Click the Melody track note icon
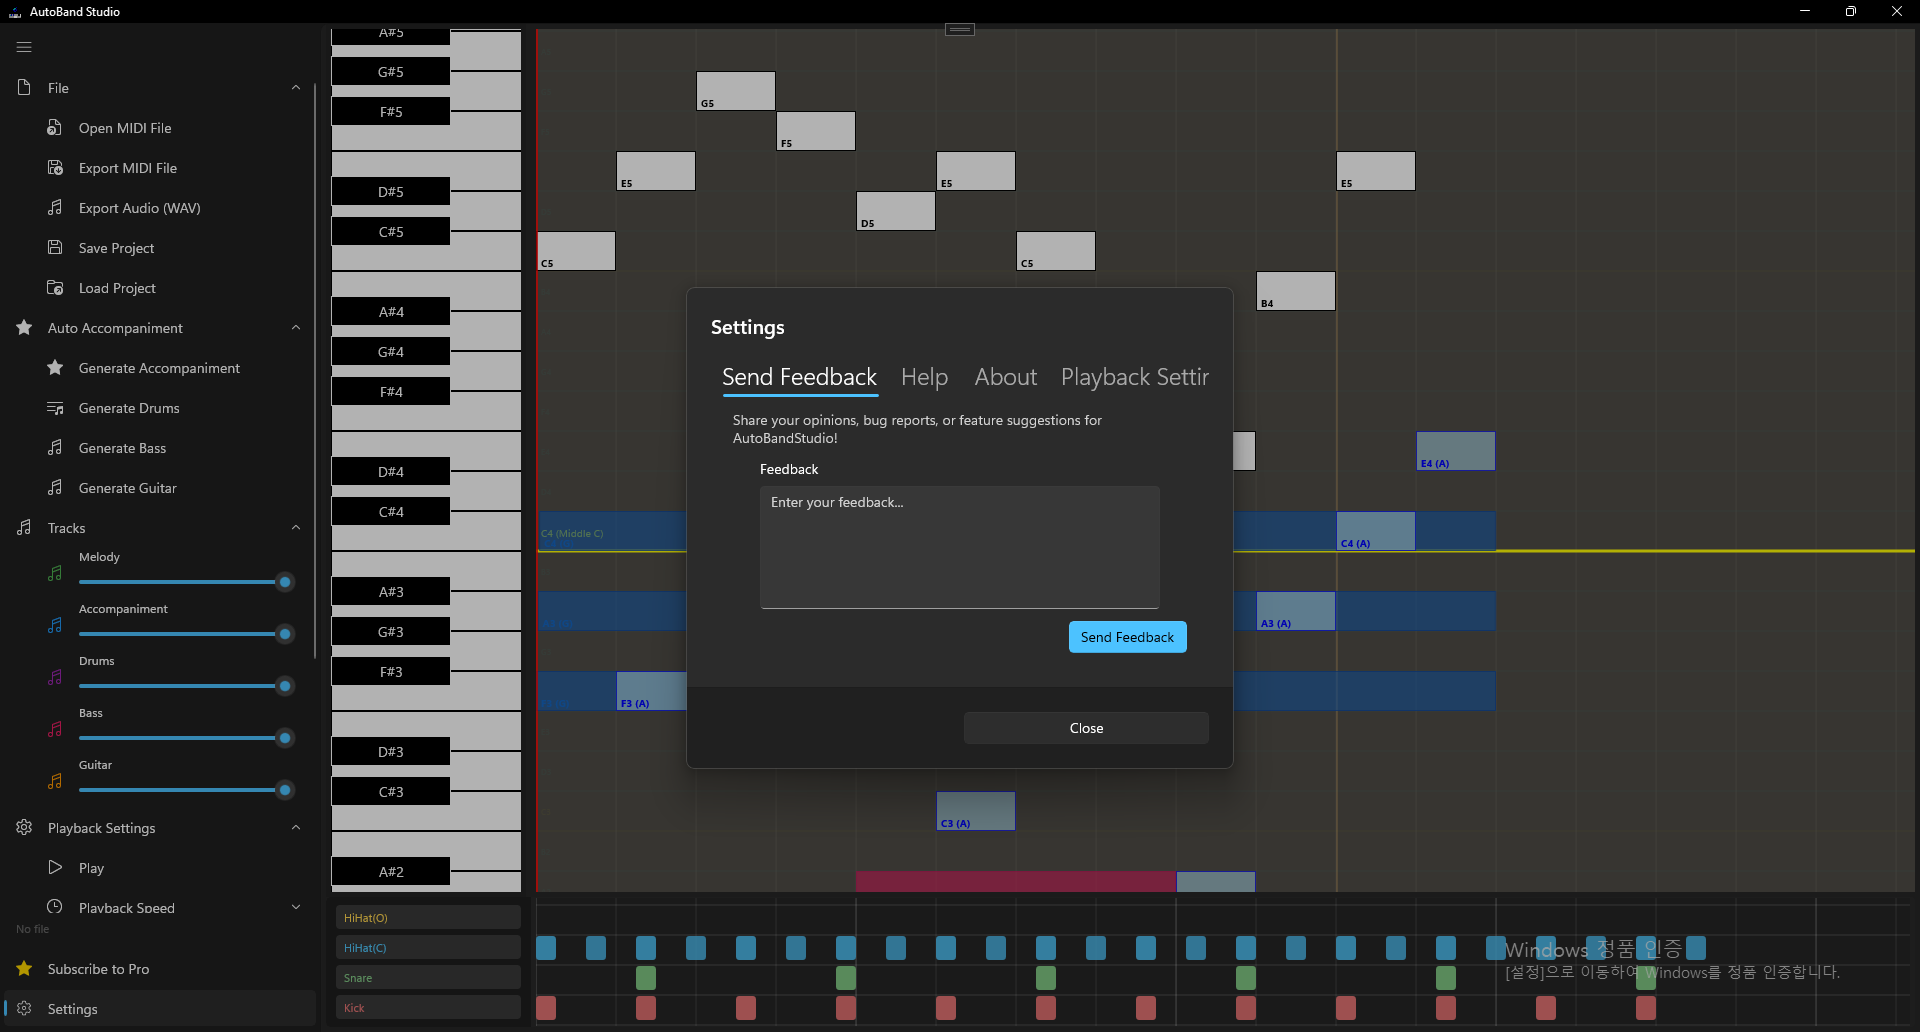The height and width of the screenshot is (1032, 1920). pyautogui.click(x=55, y=572)
